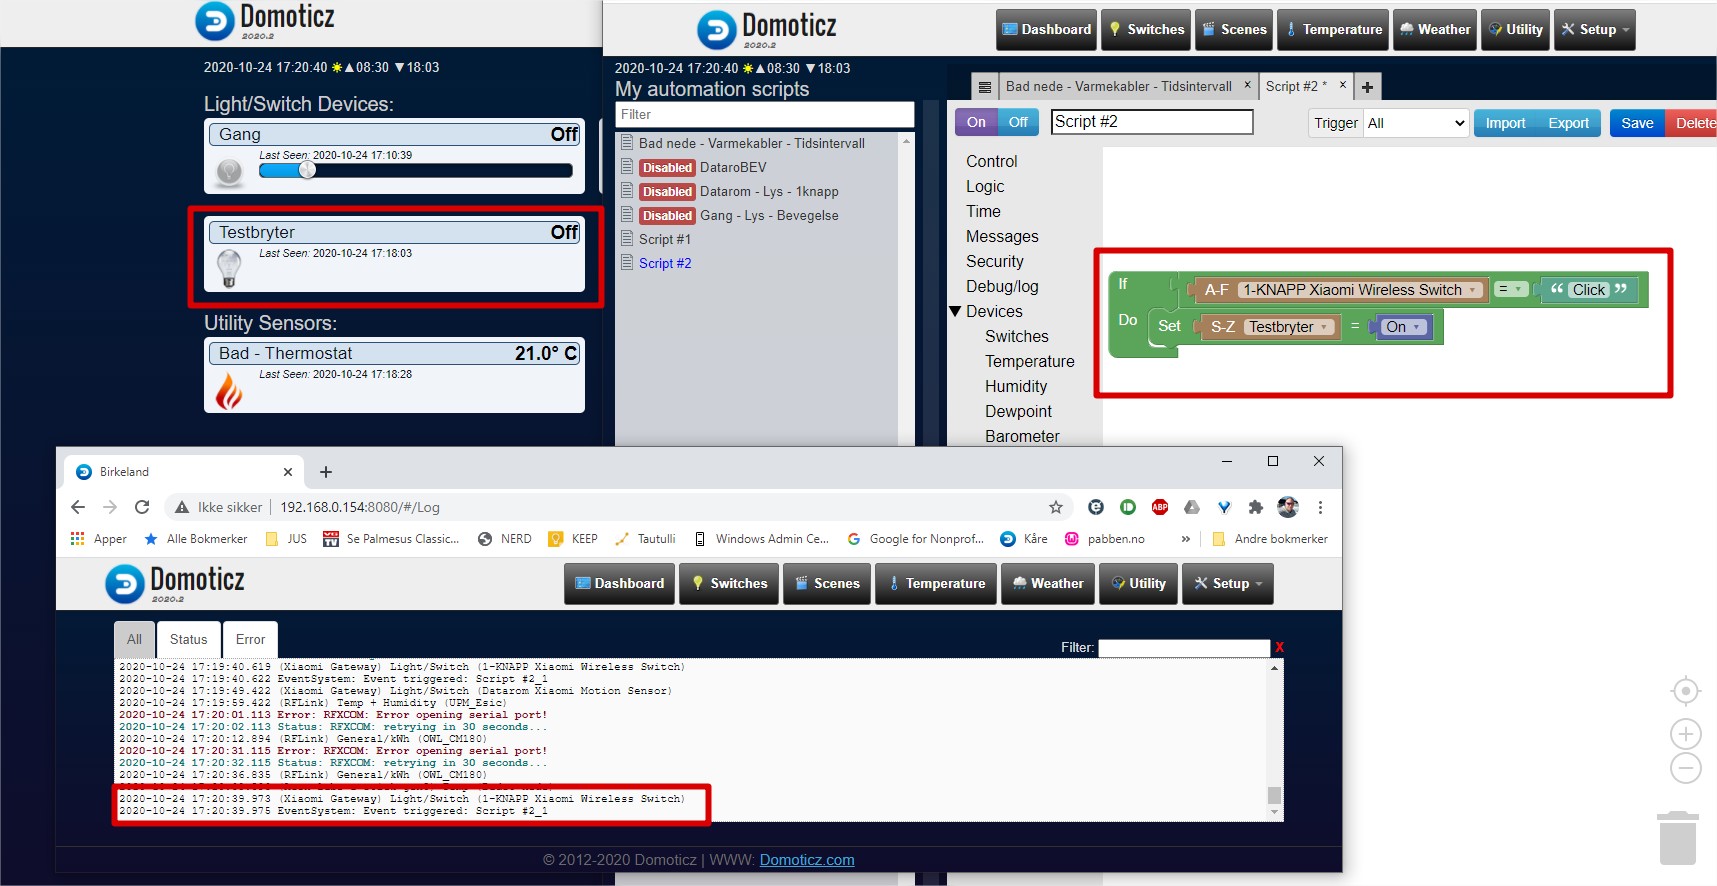Image resolution: width=1717 pixels, height=886 pixels.
Task: Set script state to Off
Action: click(1018, 122)
